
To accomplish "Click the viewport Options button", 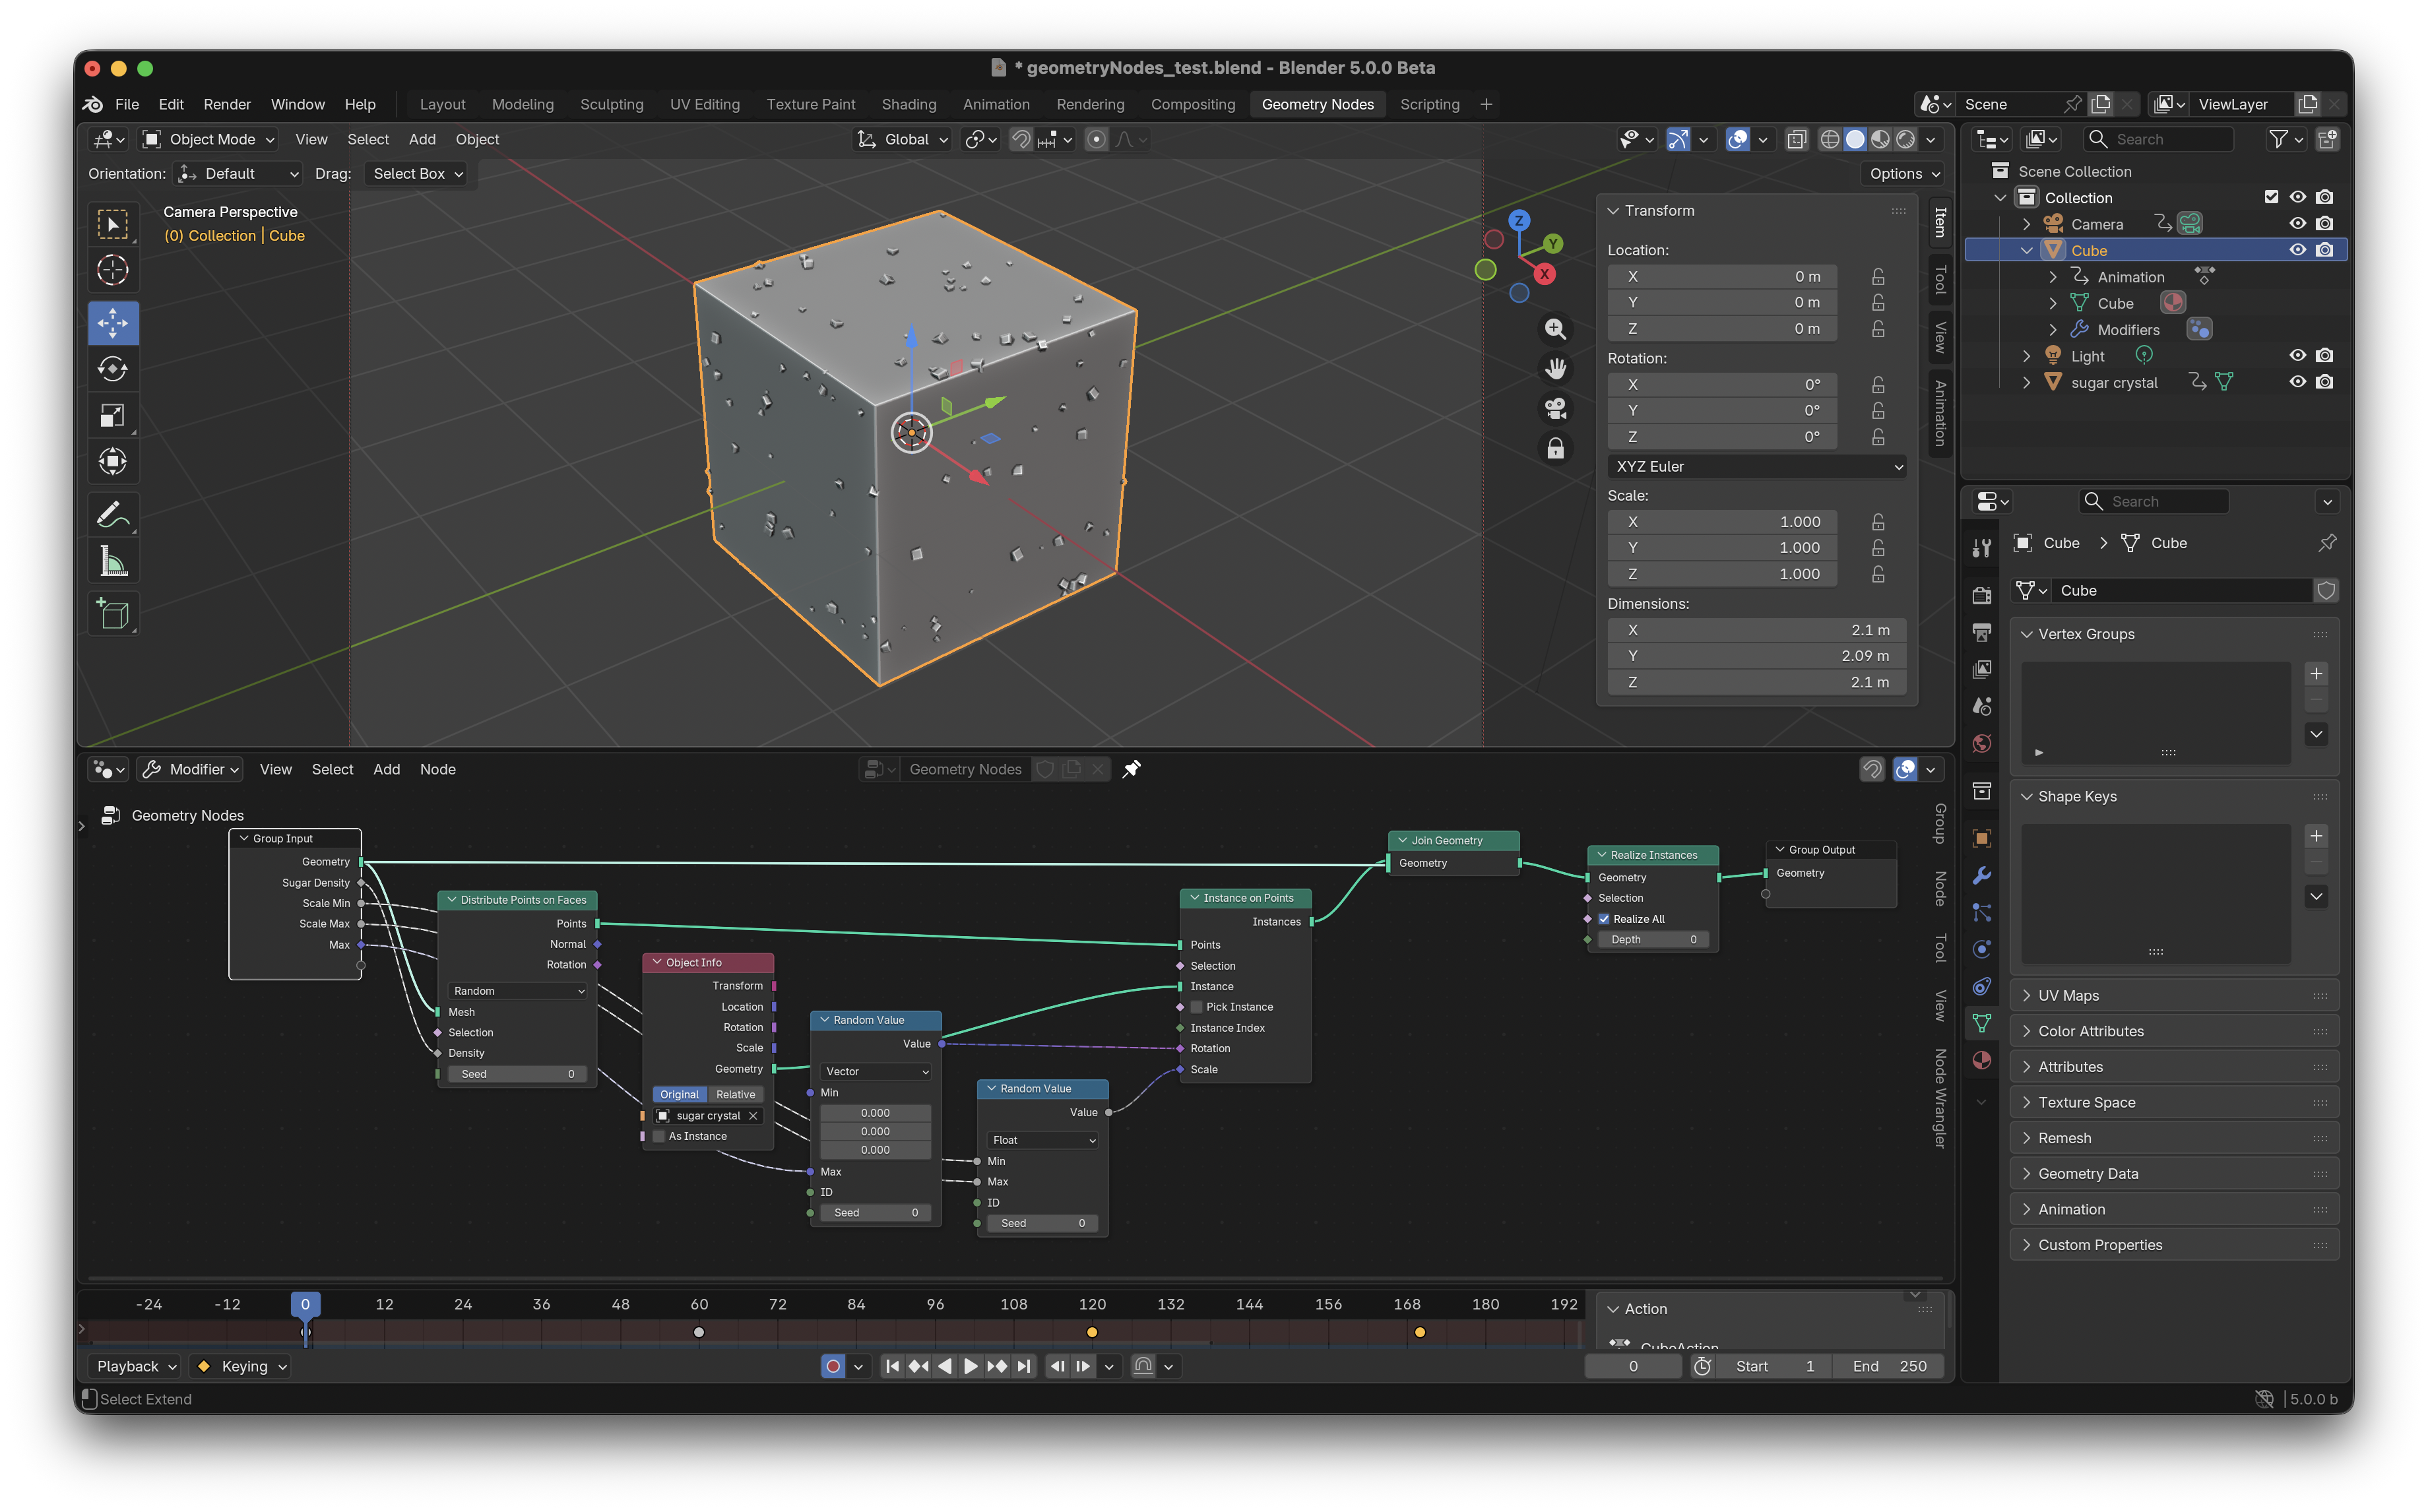I will point(1903,174).
